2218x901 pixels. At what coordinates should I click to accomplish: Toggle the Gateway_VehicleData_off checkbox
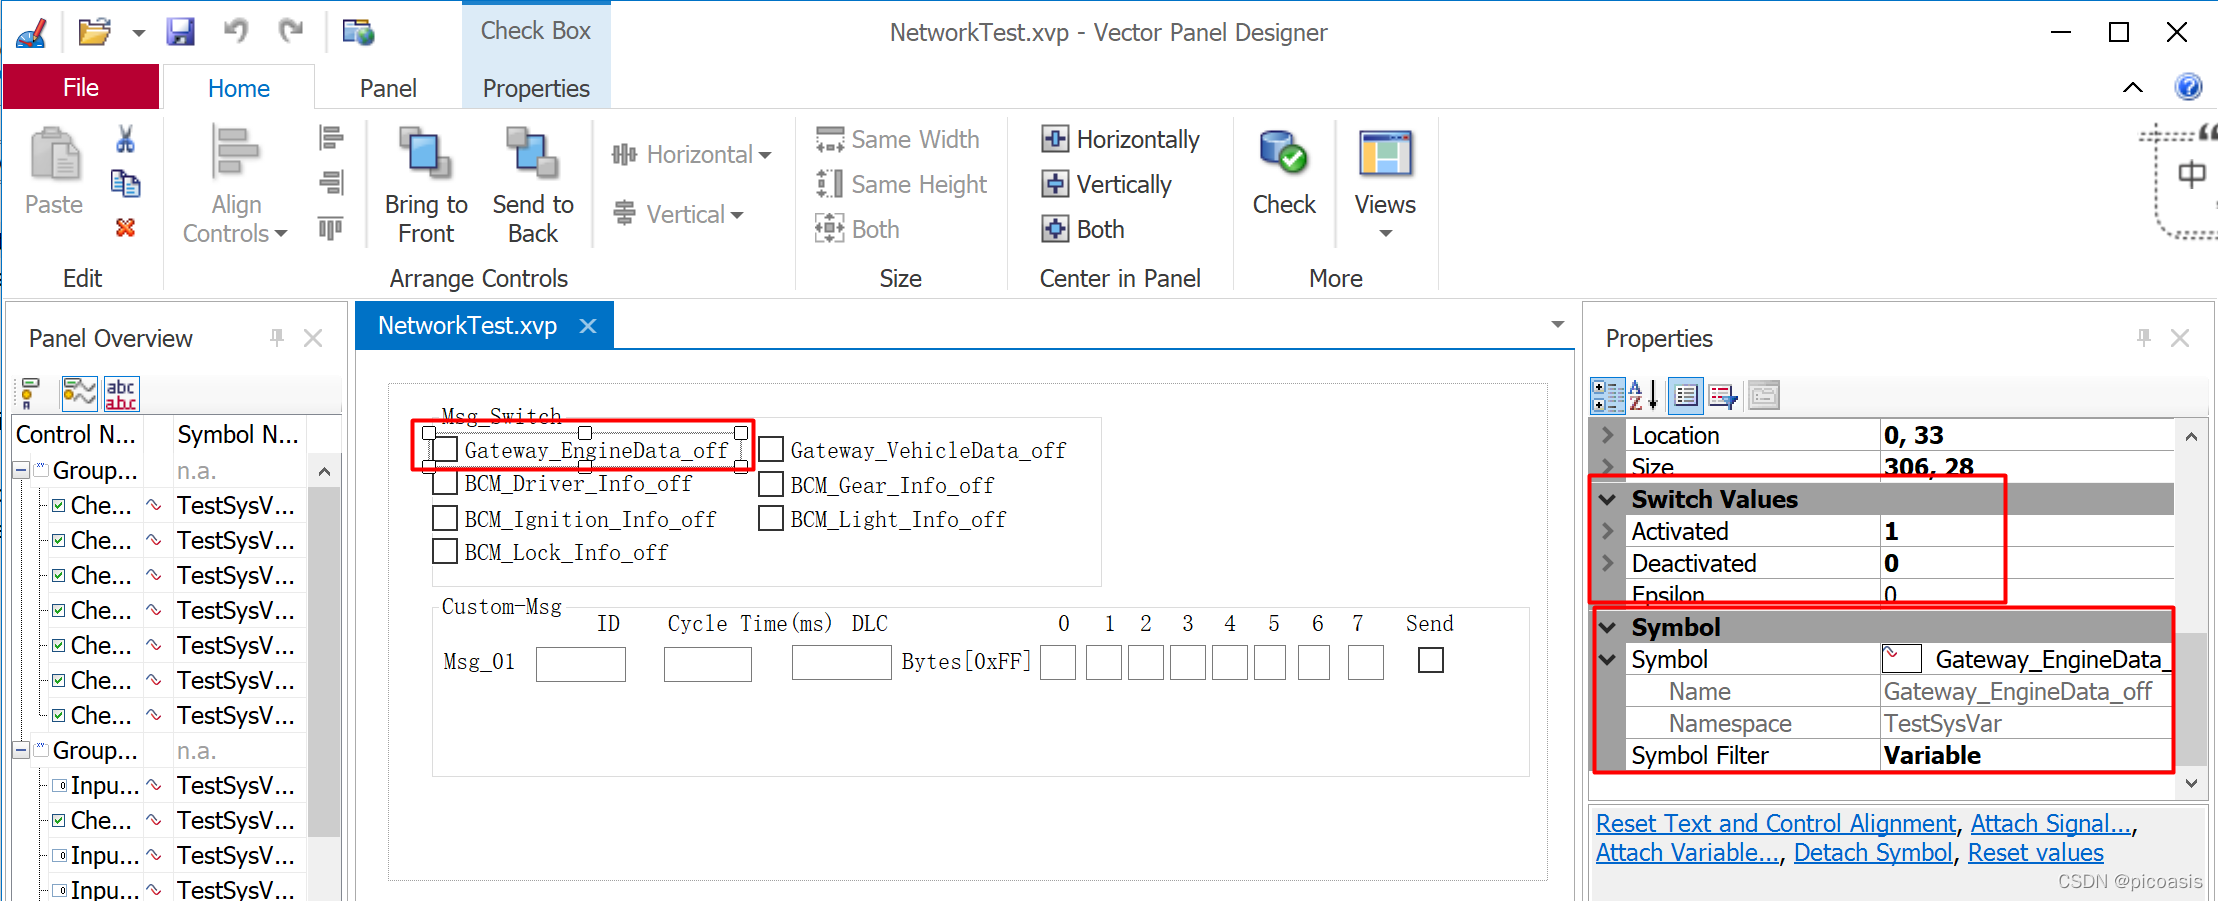click(x=771, y=450)
